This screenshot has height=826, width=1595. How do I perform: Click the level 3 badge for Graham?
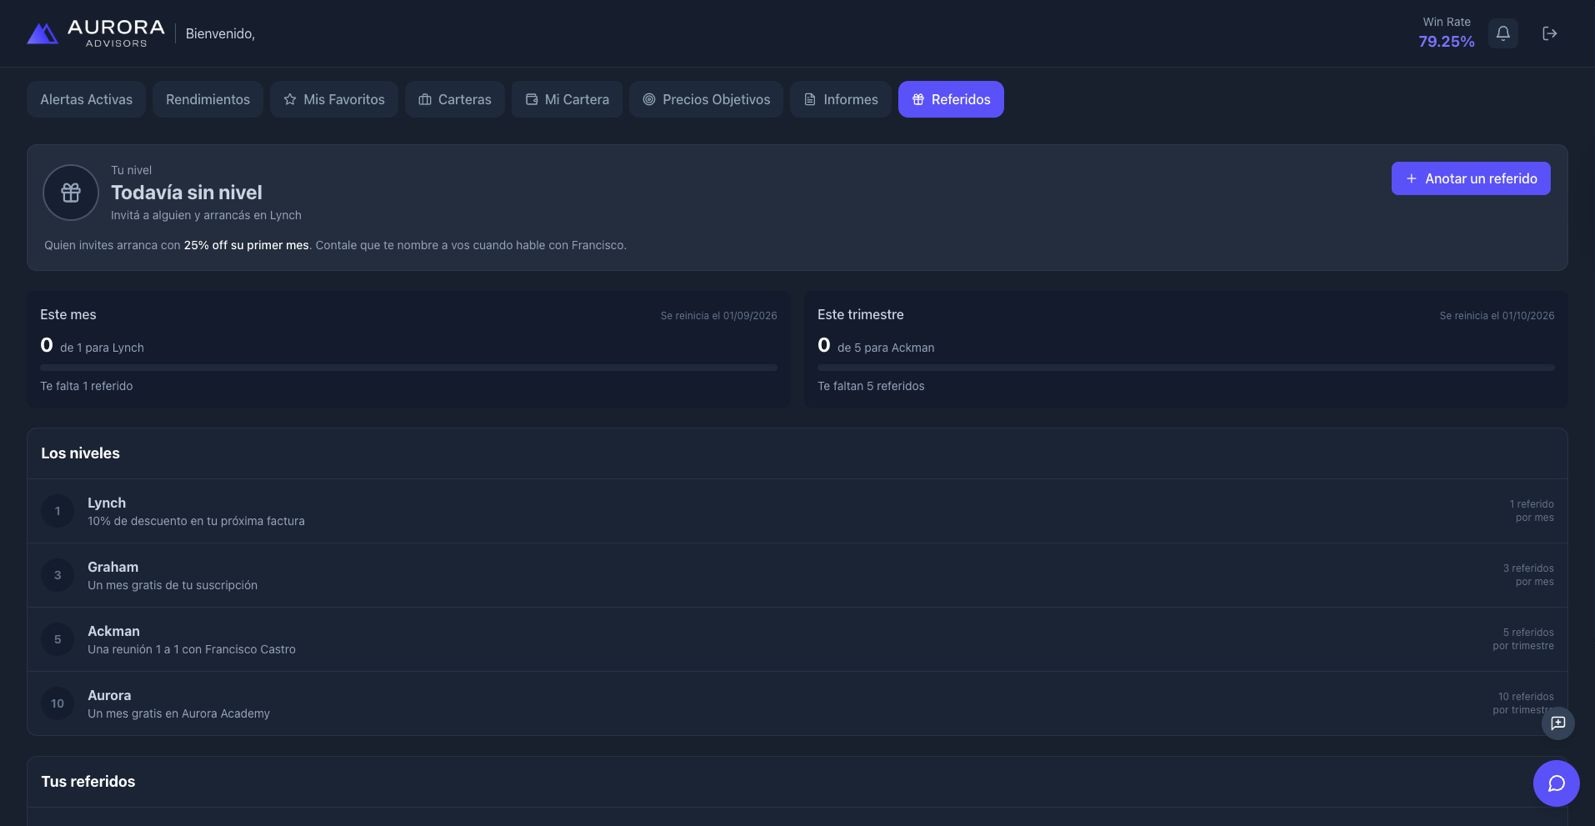[57, 575]
